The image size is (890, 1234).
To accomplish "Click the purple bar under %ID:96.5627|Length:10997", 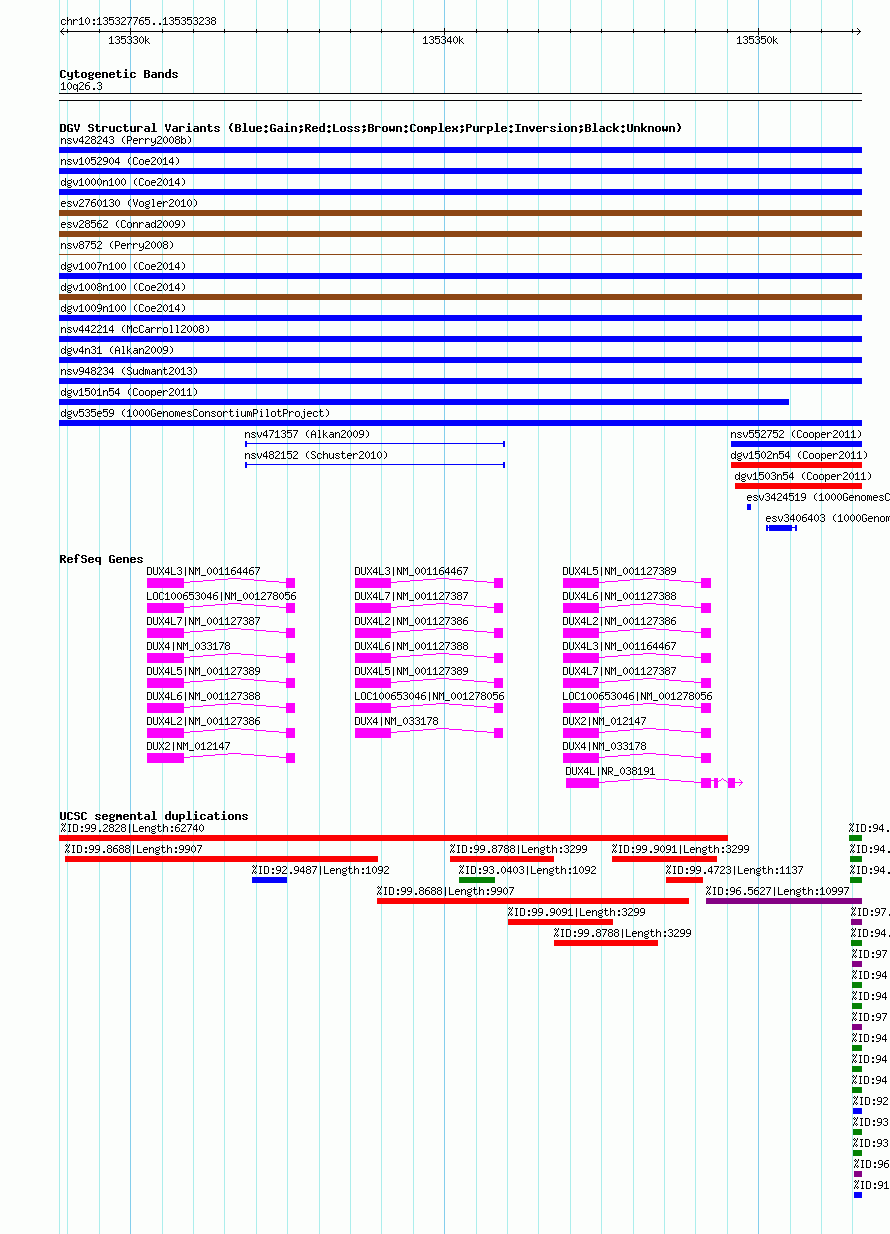I will (x=784, y=901).
